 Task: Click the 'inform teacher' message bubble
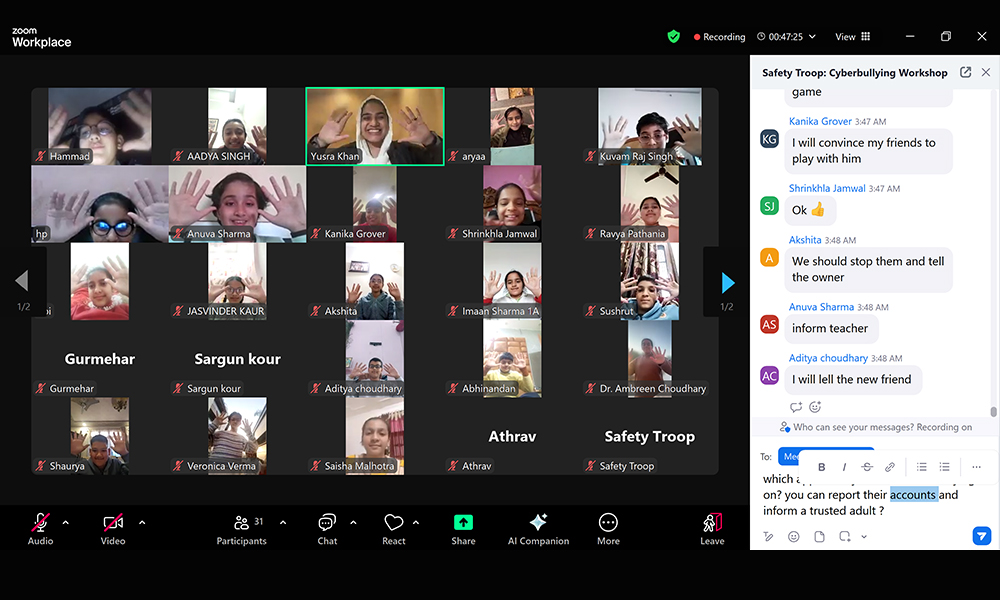tap(831, 328)
